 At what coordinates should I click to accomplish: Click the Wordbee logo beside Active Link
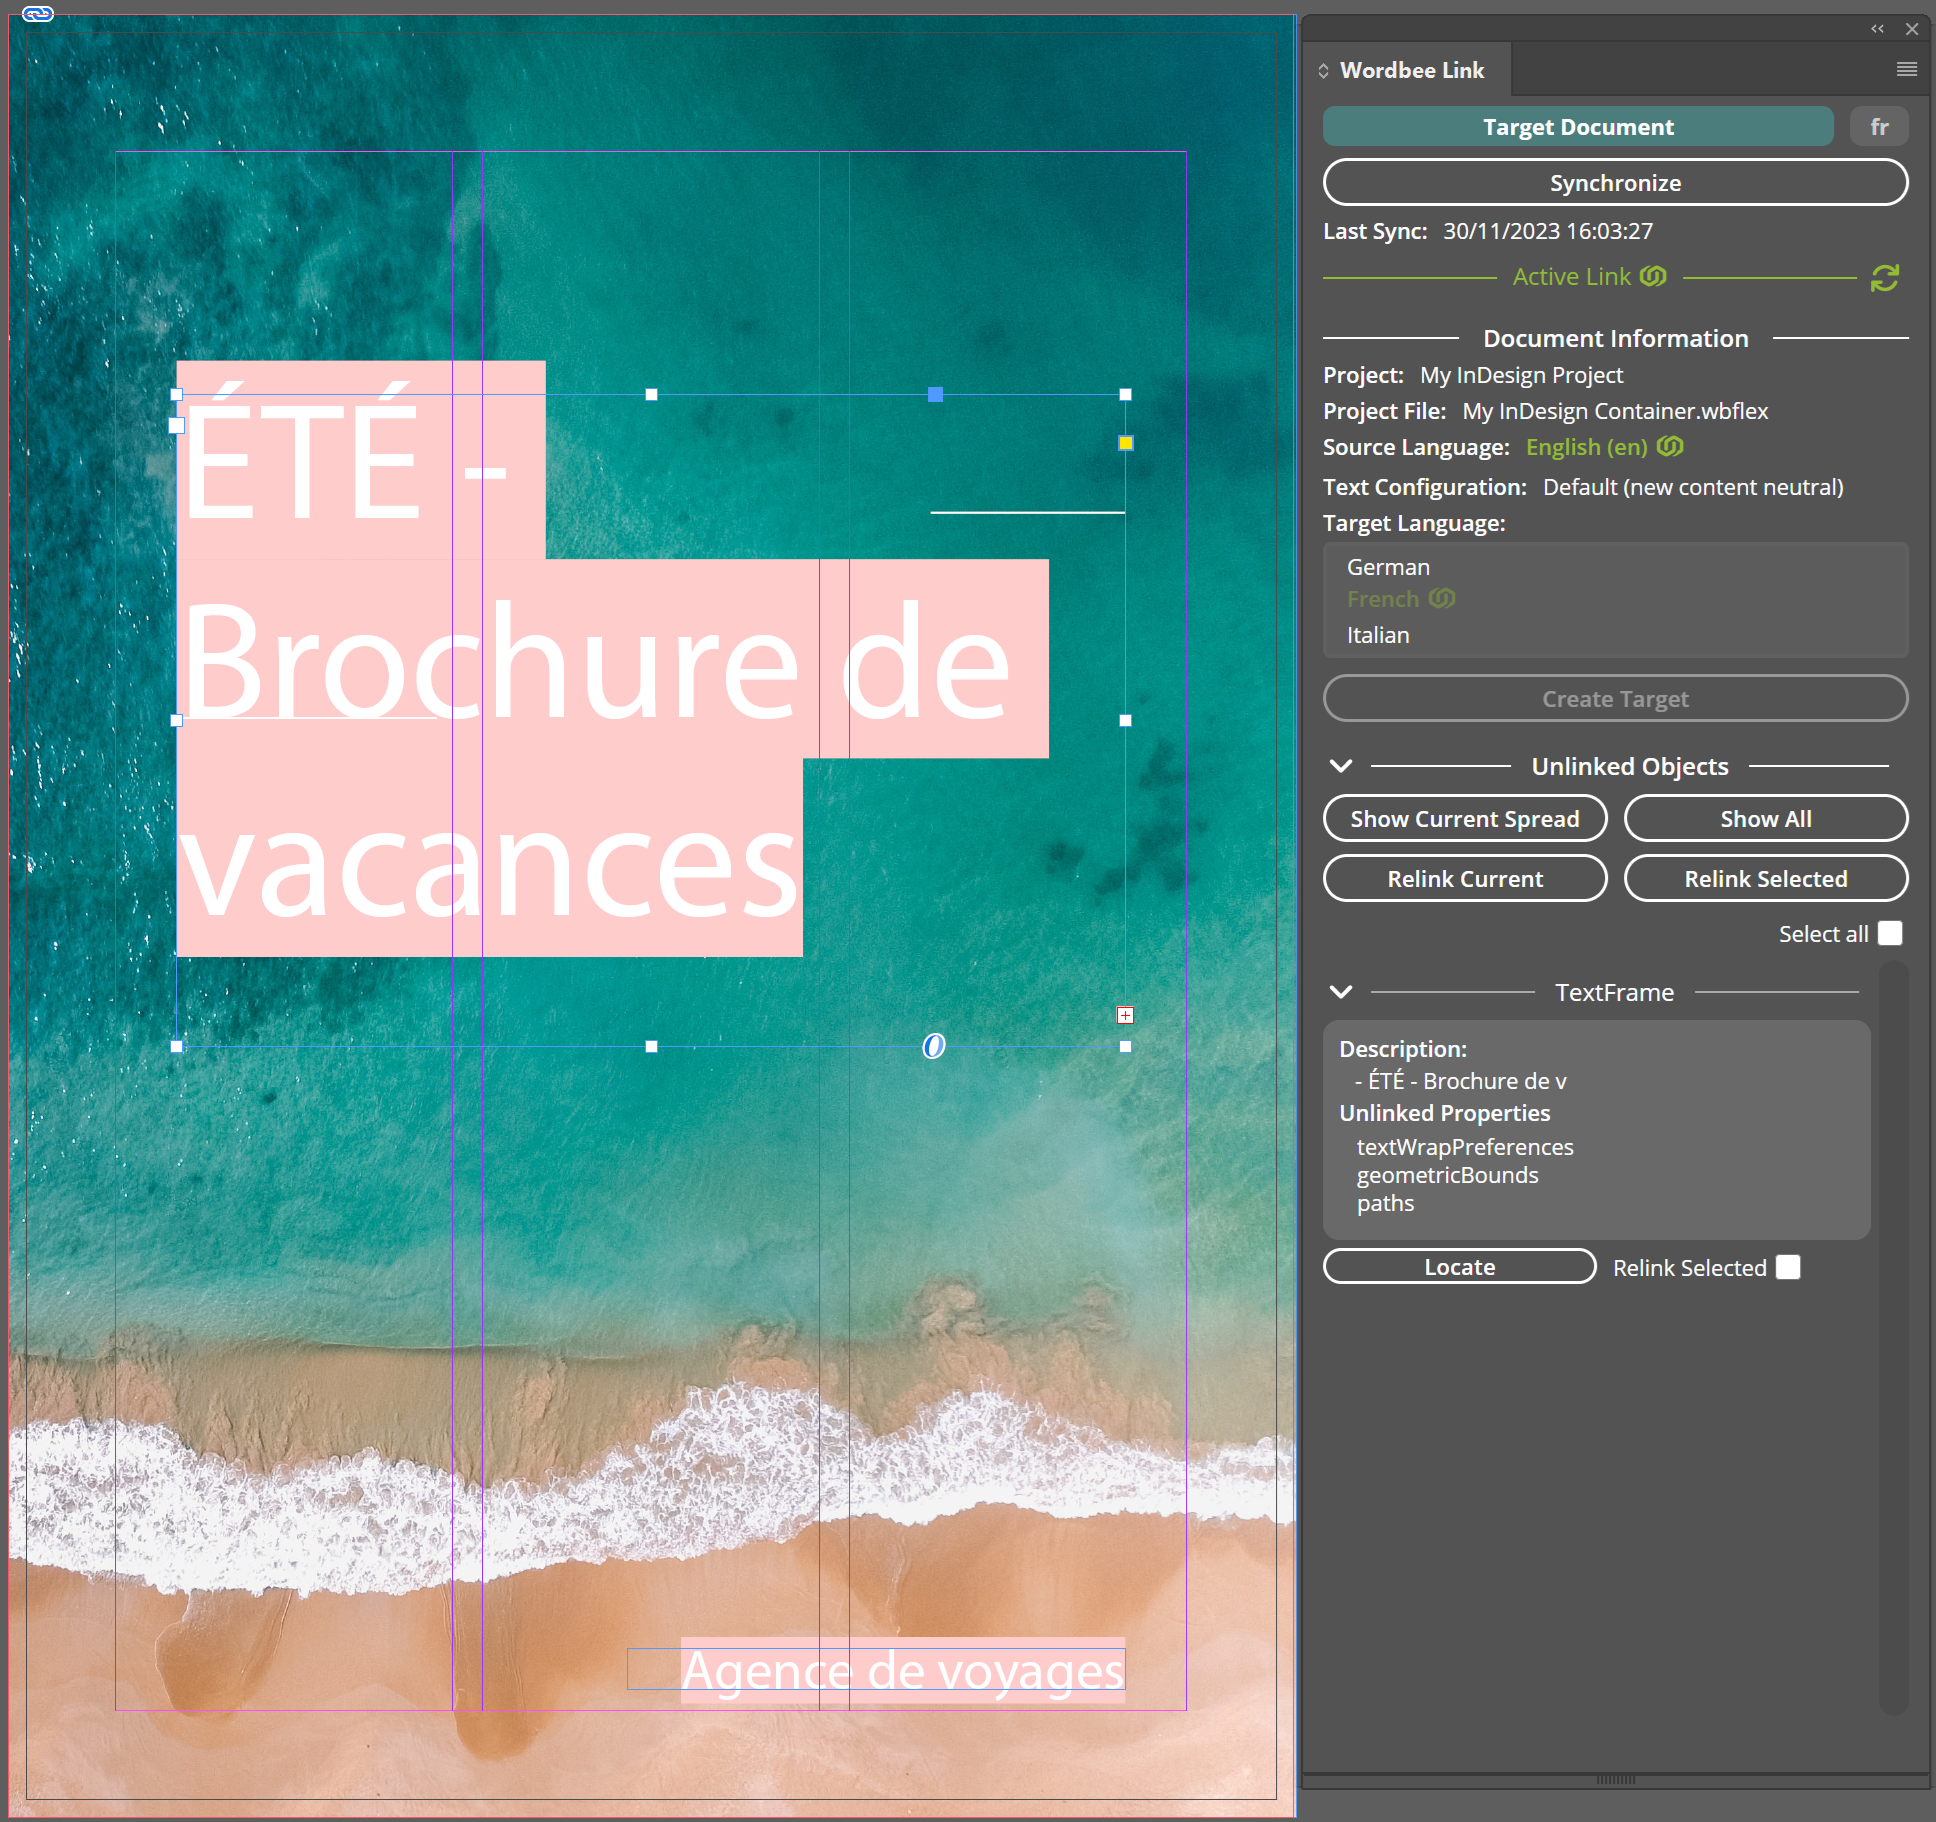pos(1653,276)
